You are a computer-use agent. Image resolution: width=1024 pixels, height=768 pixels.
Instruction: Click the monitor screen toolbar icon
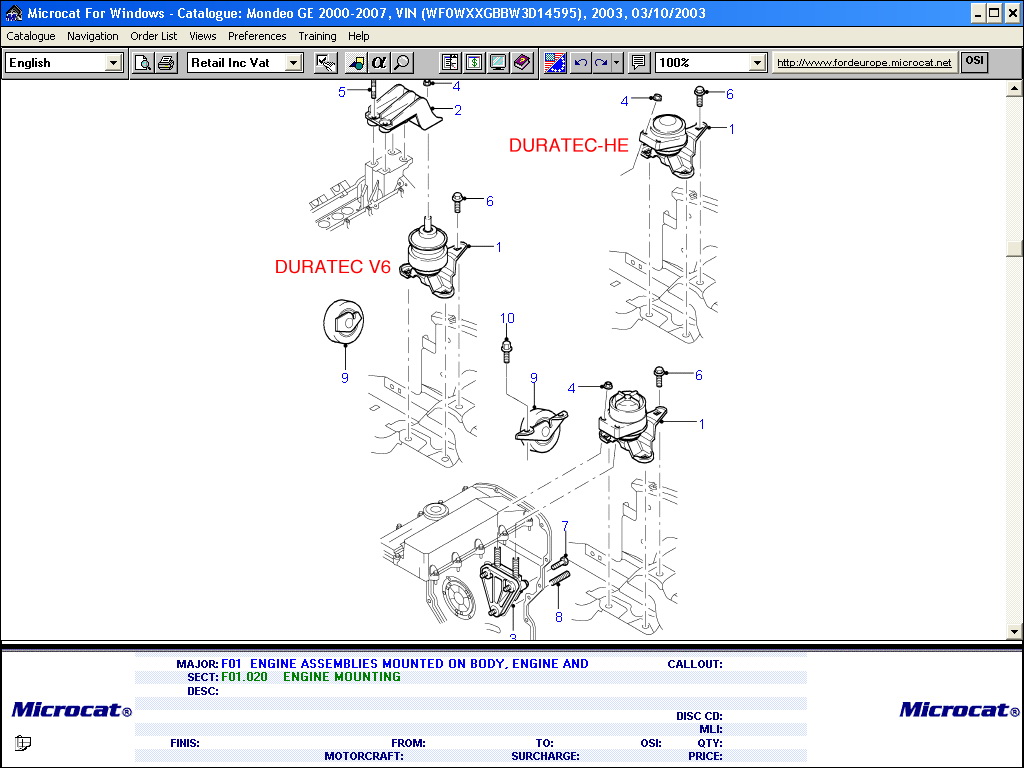tap(497, 63)
